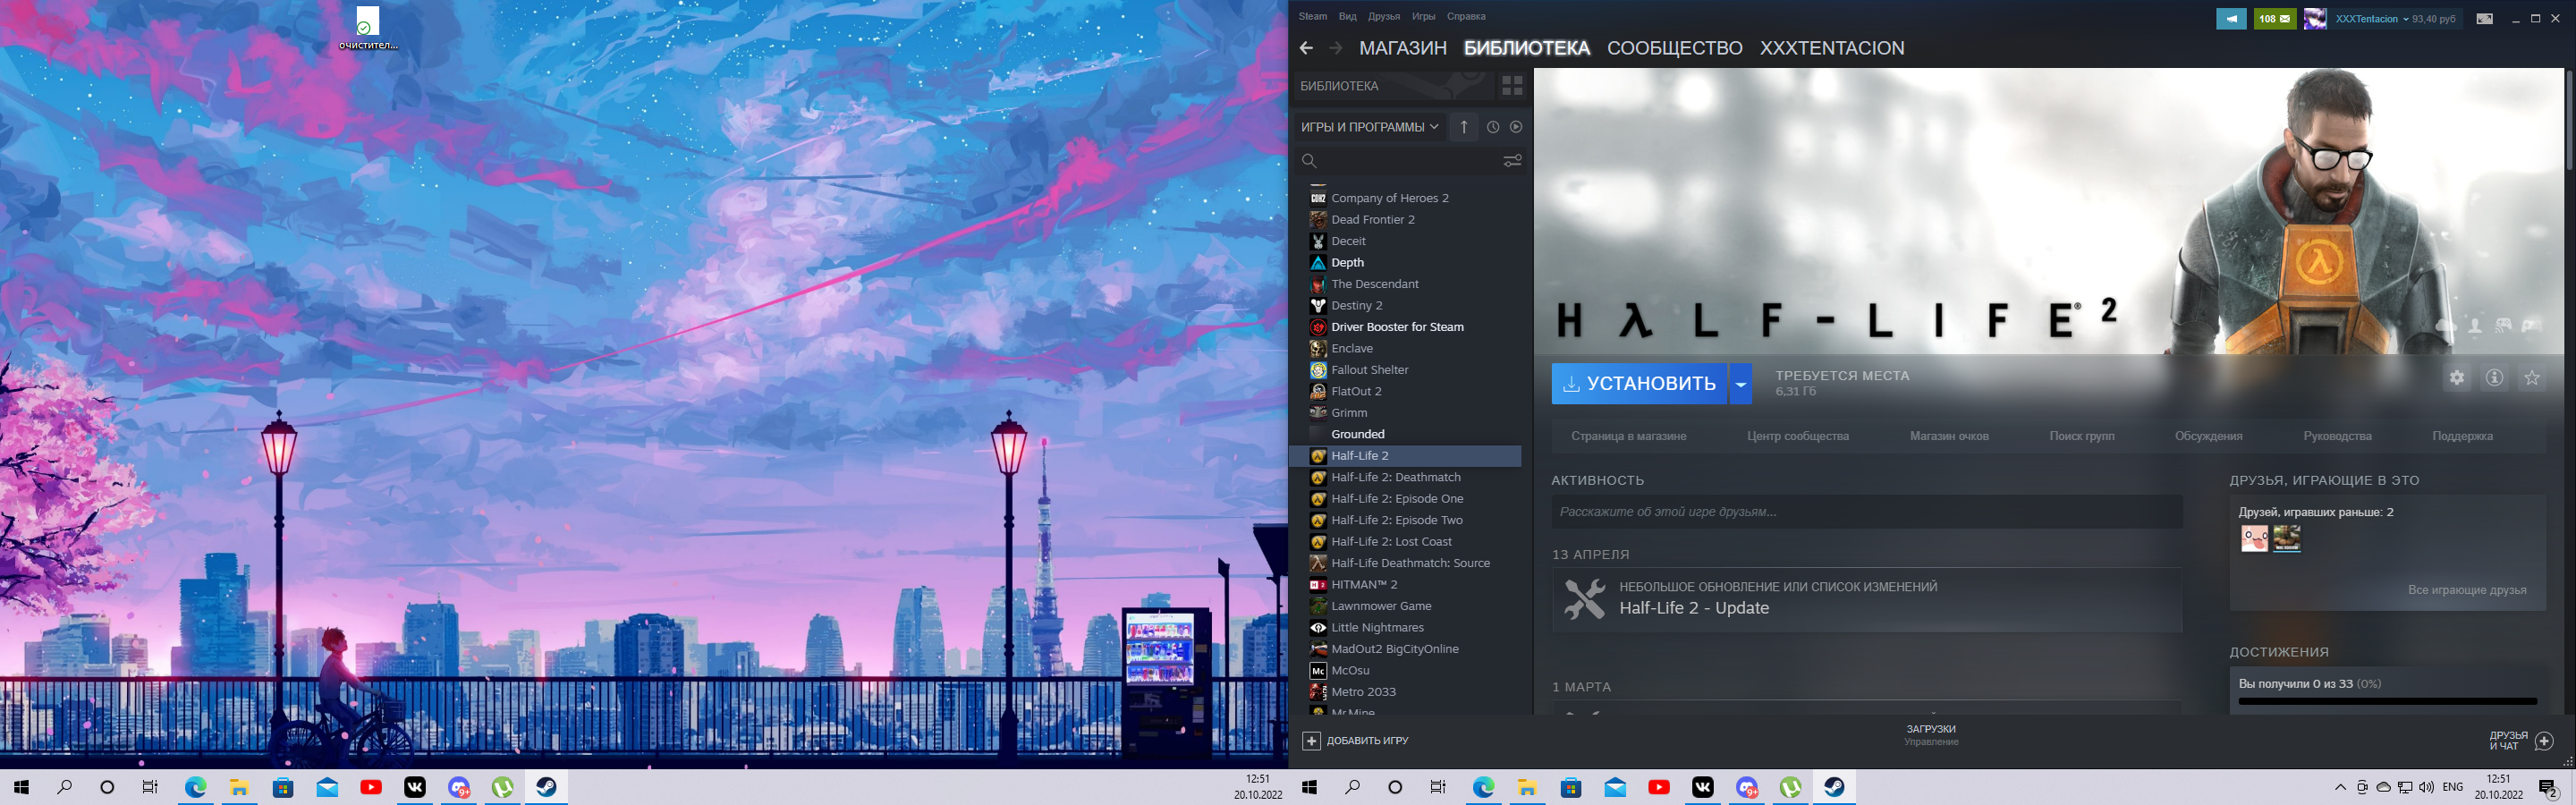Switch to the МАГАЗИН tab
The width and height of the screenshot is (2576, 805).
coord(1403,48)
